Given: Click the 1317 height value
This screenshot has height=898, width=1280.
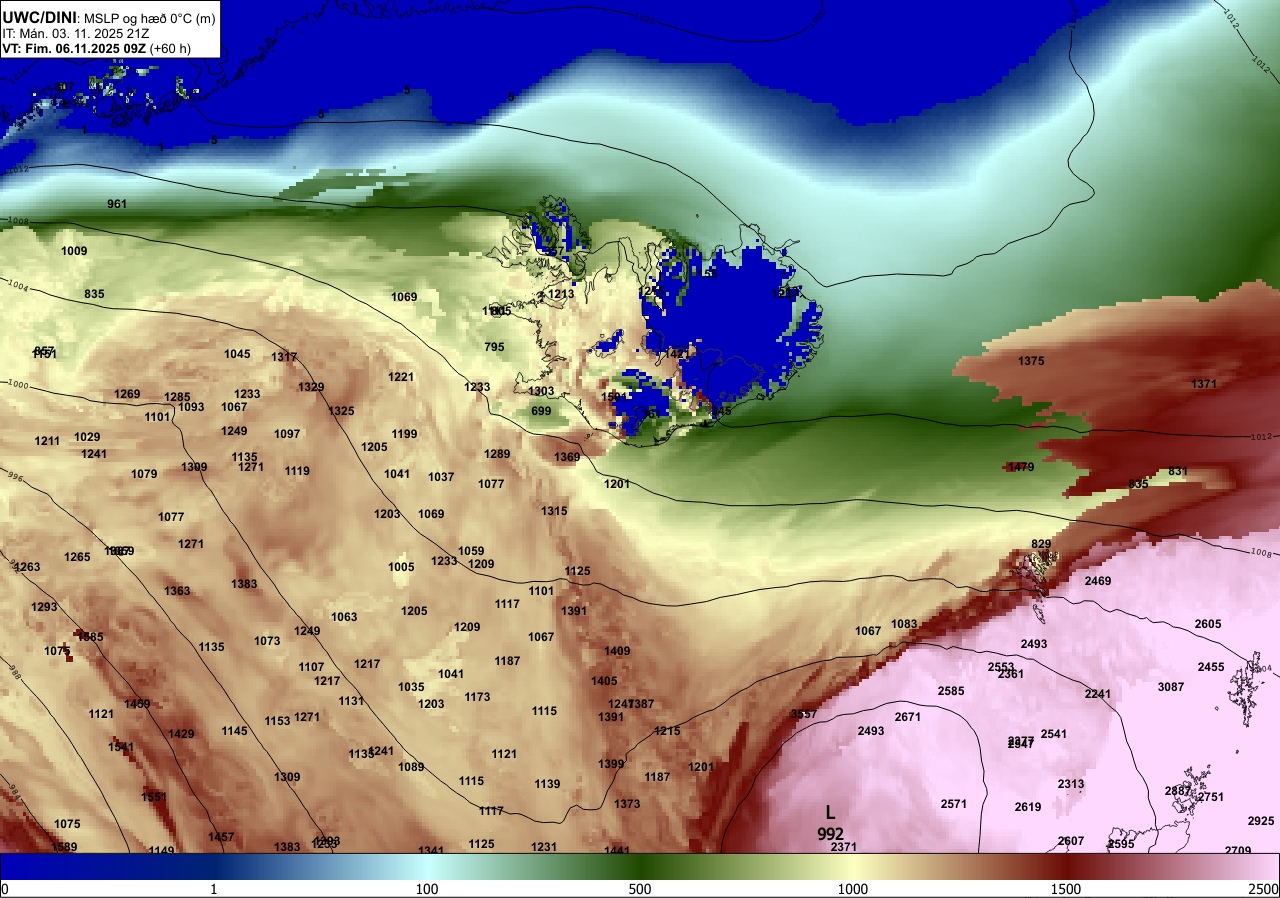Looking at the screenshot, I should [x=284, y=357].
